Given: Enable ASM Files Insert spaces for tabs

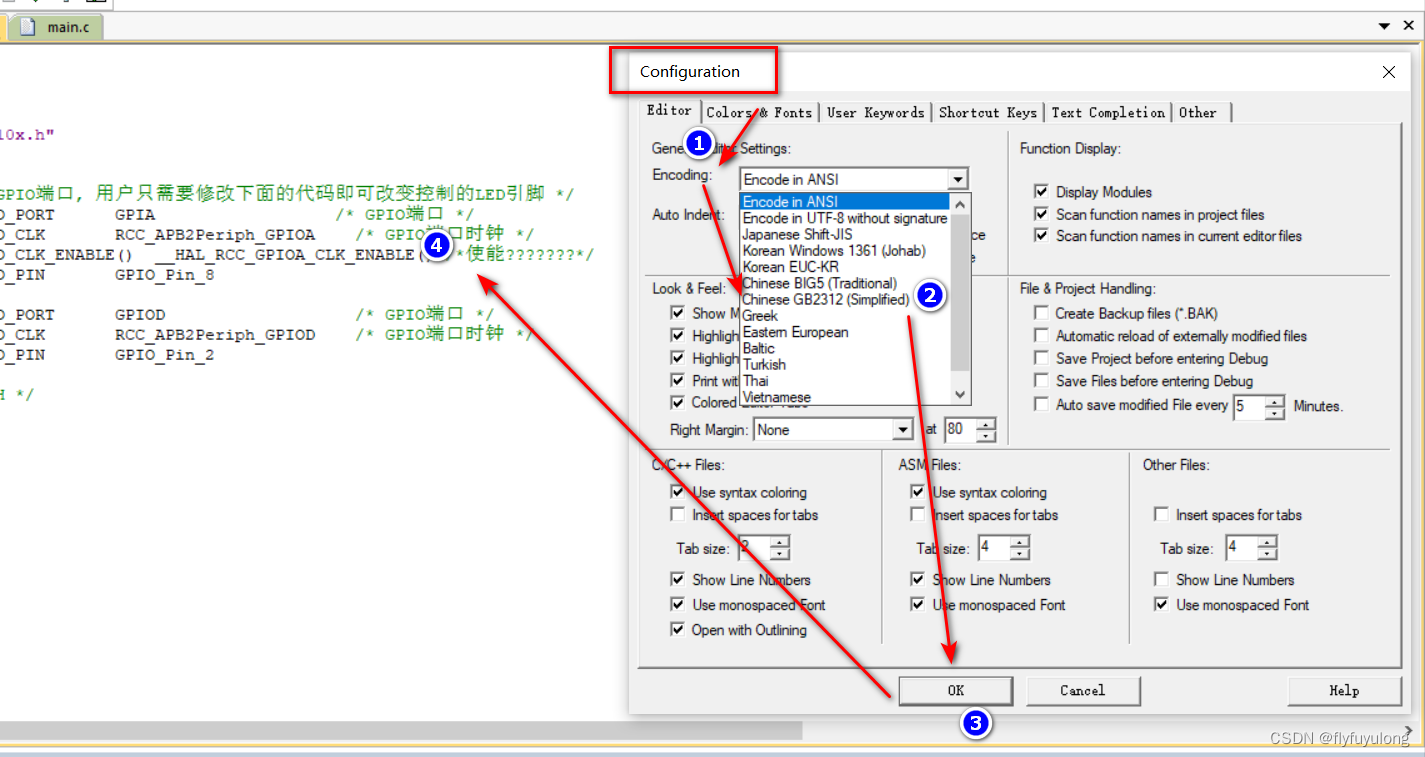Looking at the screenshot, I should pos(918,515).
